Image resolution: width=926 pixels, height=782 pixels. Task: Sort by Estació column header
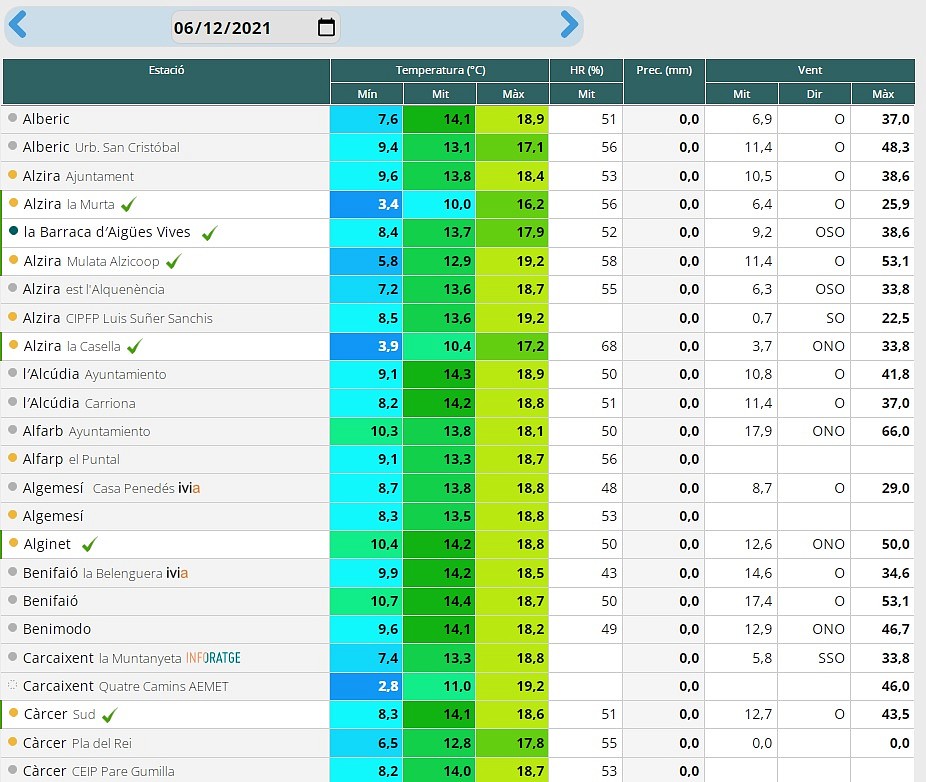(x=167, y=82)
